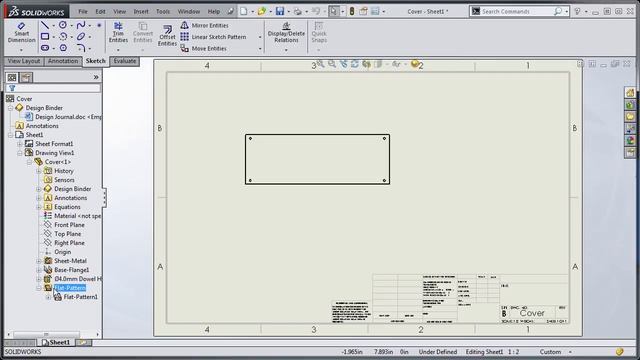
Task: Select the Straight Slot tool
Action: (x=45, y=48)
